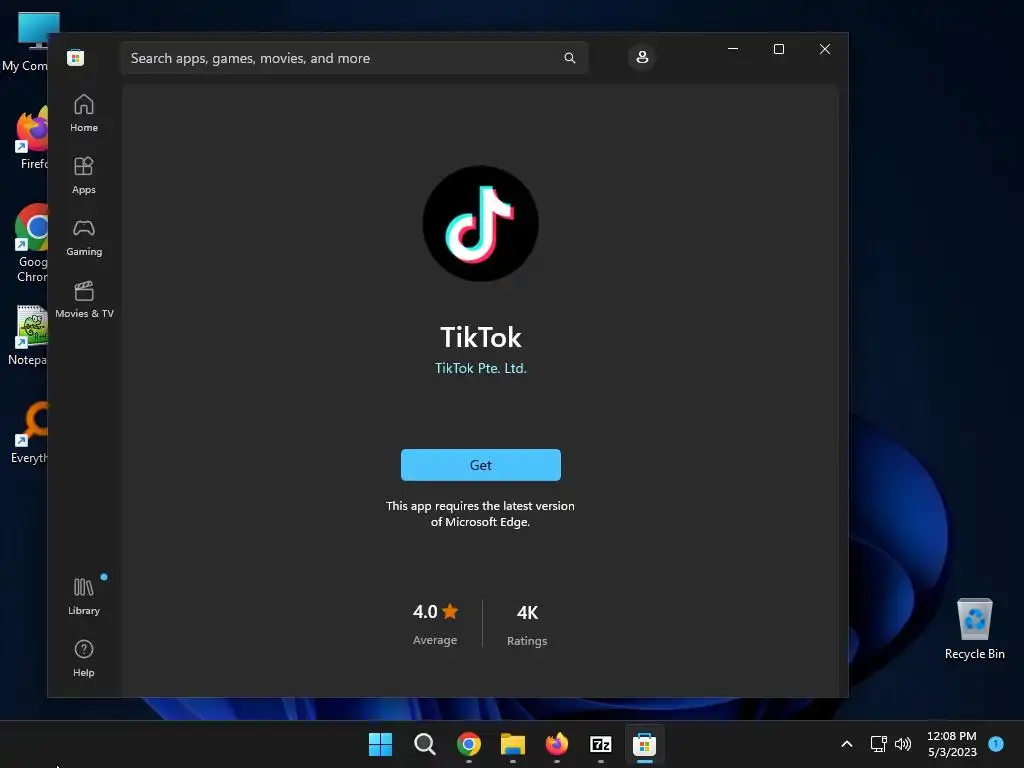This screenshot has width=1024, height=768.
Task: Open 7-Zip from the taskbar
Action: pyautogui.click(x=601, y=744)
